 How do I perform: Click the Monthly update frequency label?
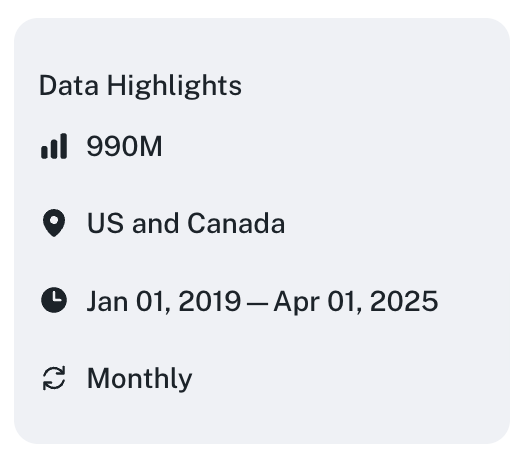[139, 379]
